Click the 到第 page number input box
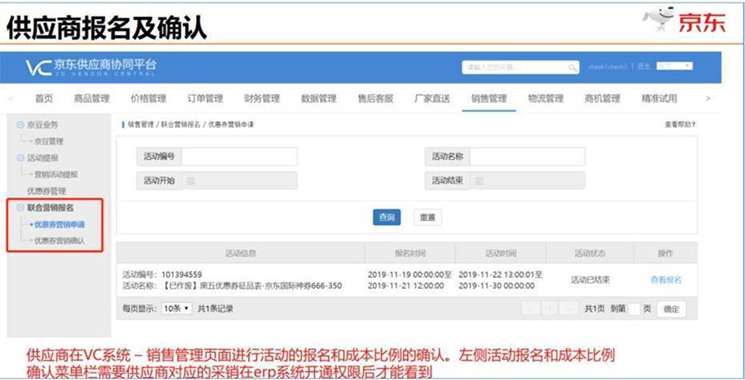 tap(634, 309)
